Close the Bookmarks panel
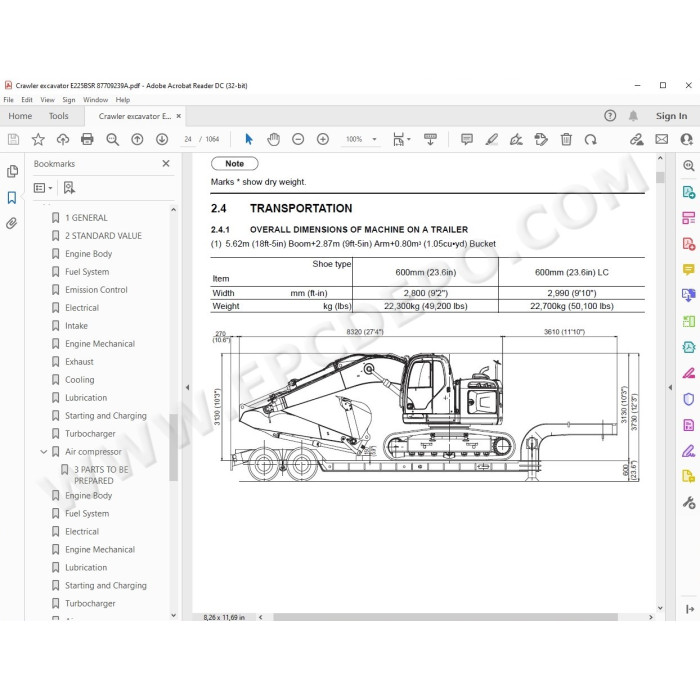This screenshot has height=700, width=700. point(166,163)
